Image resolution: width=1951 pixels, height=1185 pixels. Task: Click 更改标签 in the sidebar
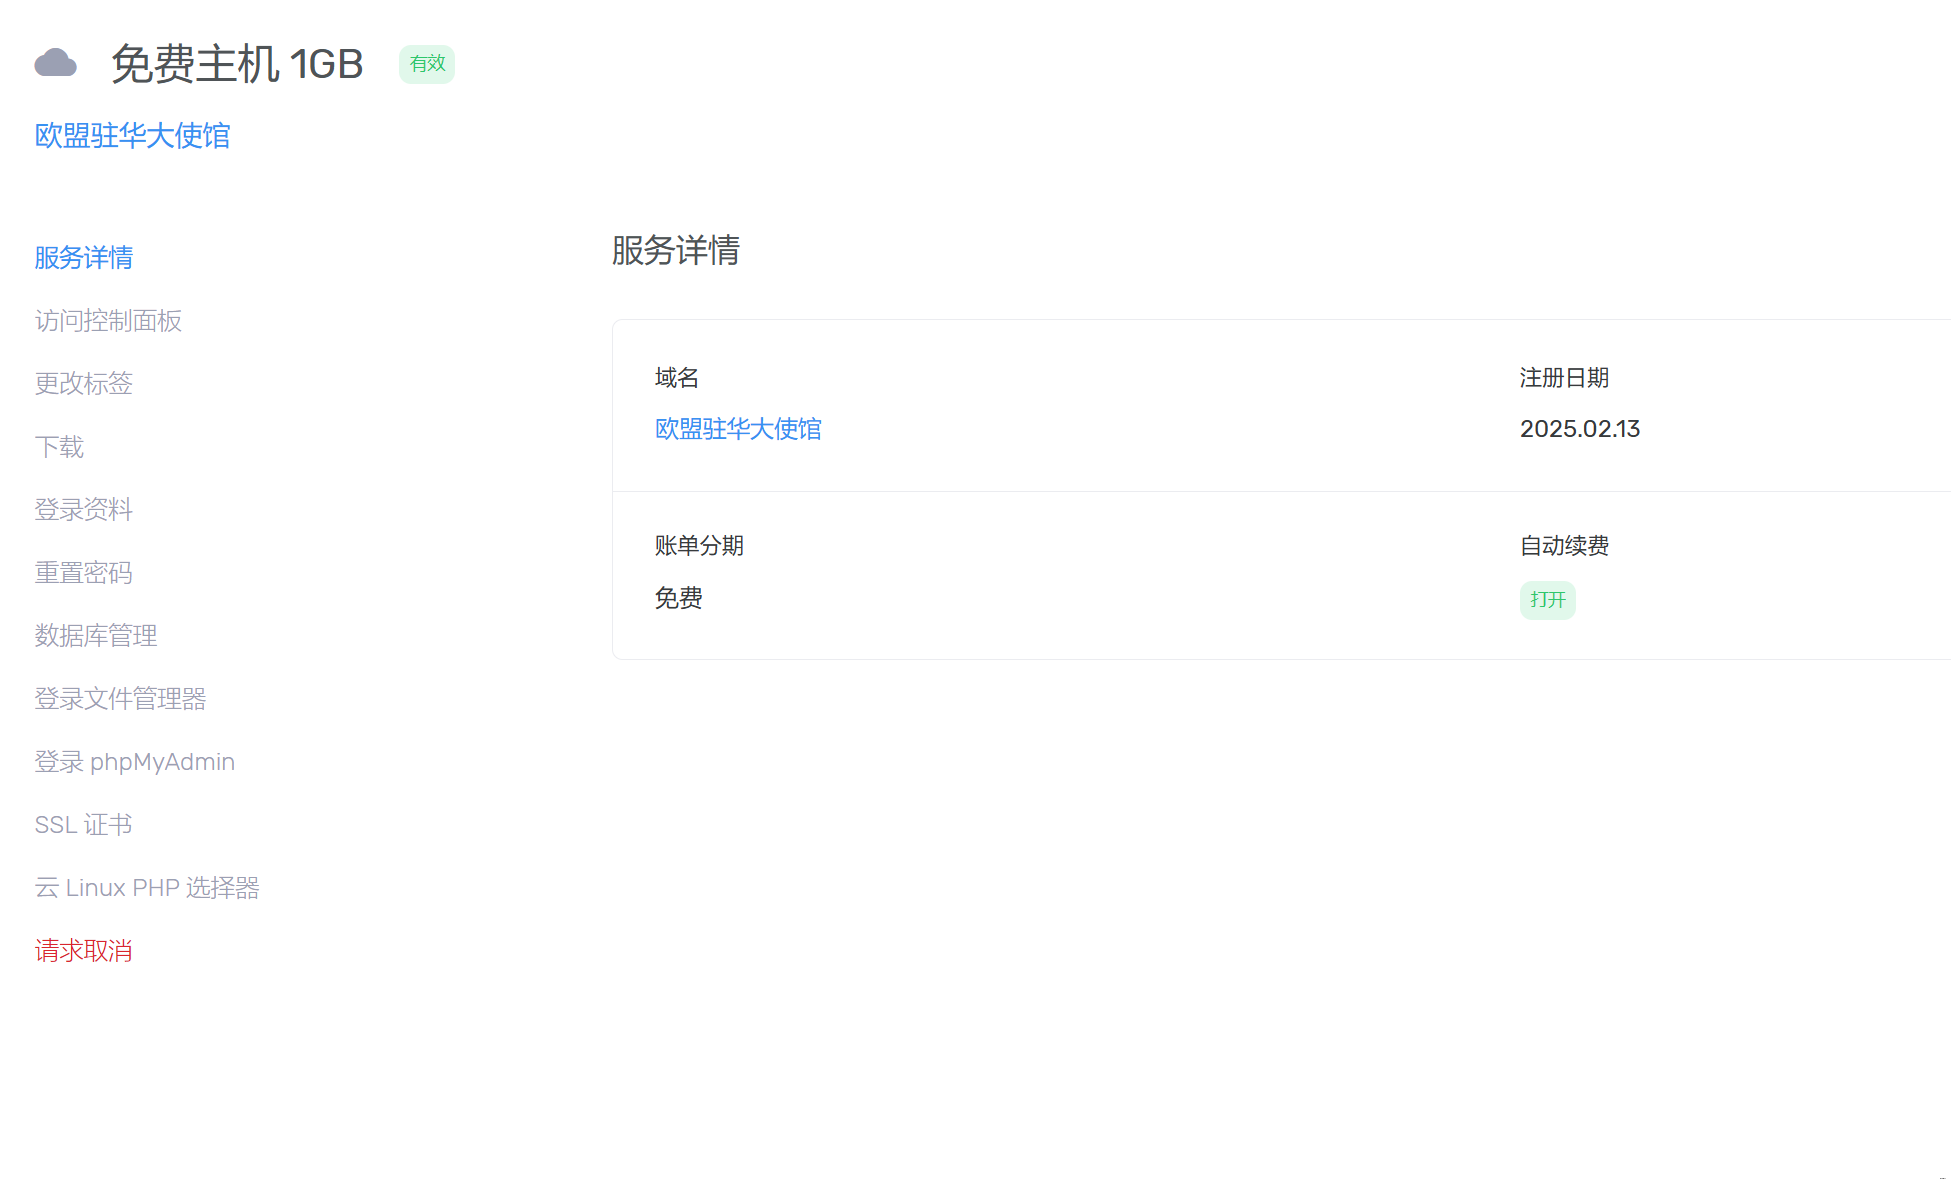84,384
